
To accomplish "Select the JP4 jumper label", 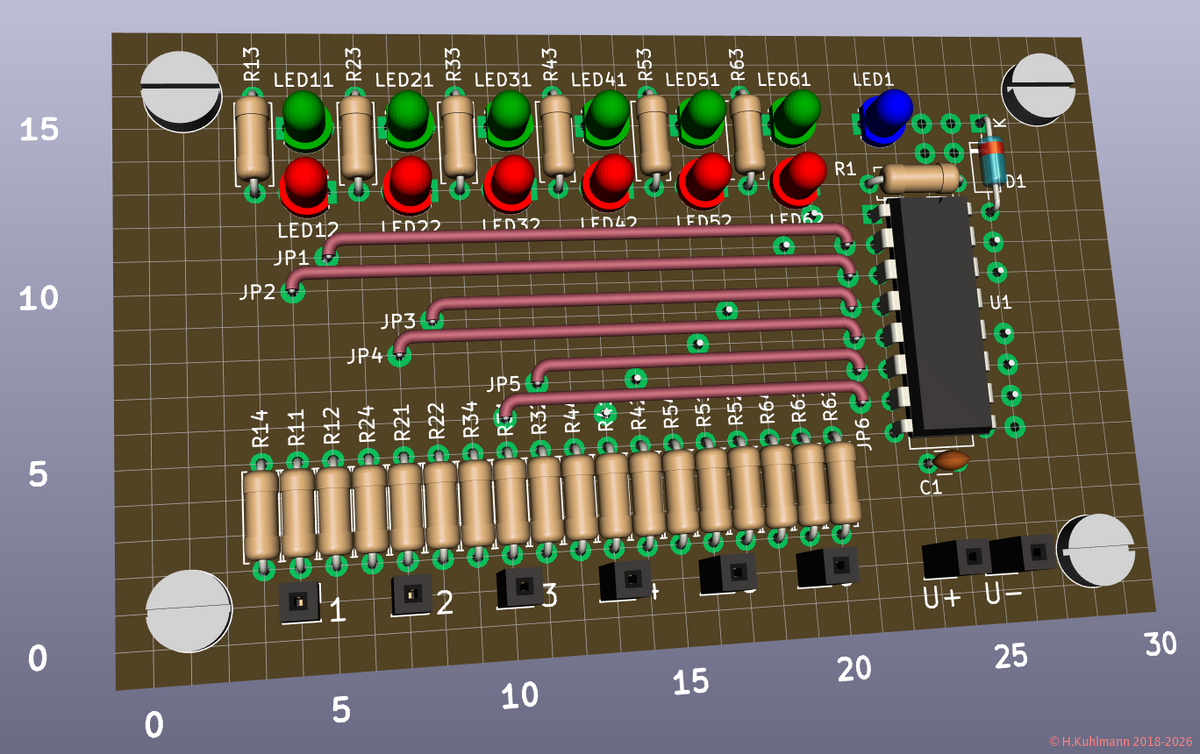I will (365, 355).
